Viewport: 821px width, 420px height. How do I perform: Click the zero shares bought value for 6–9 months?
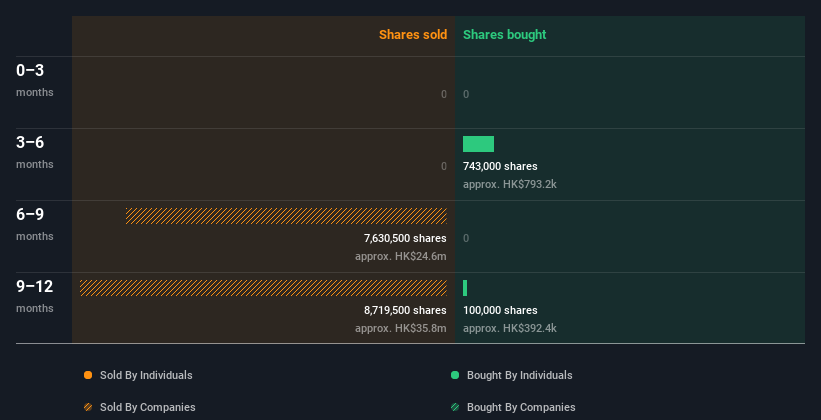[466, 239]
